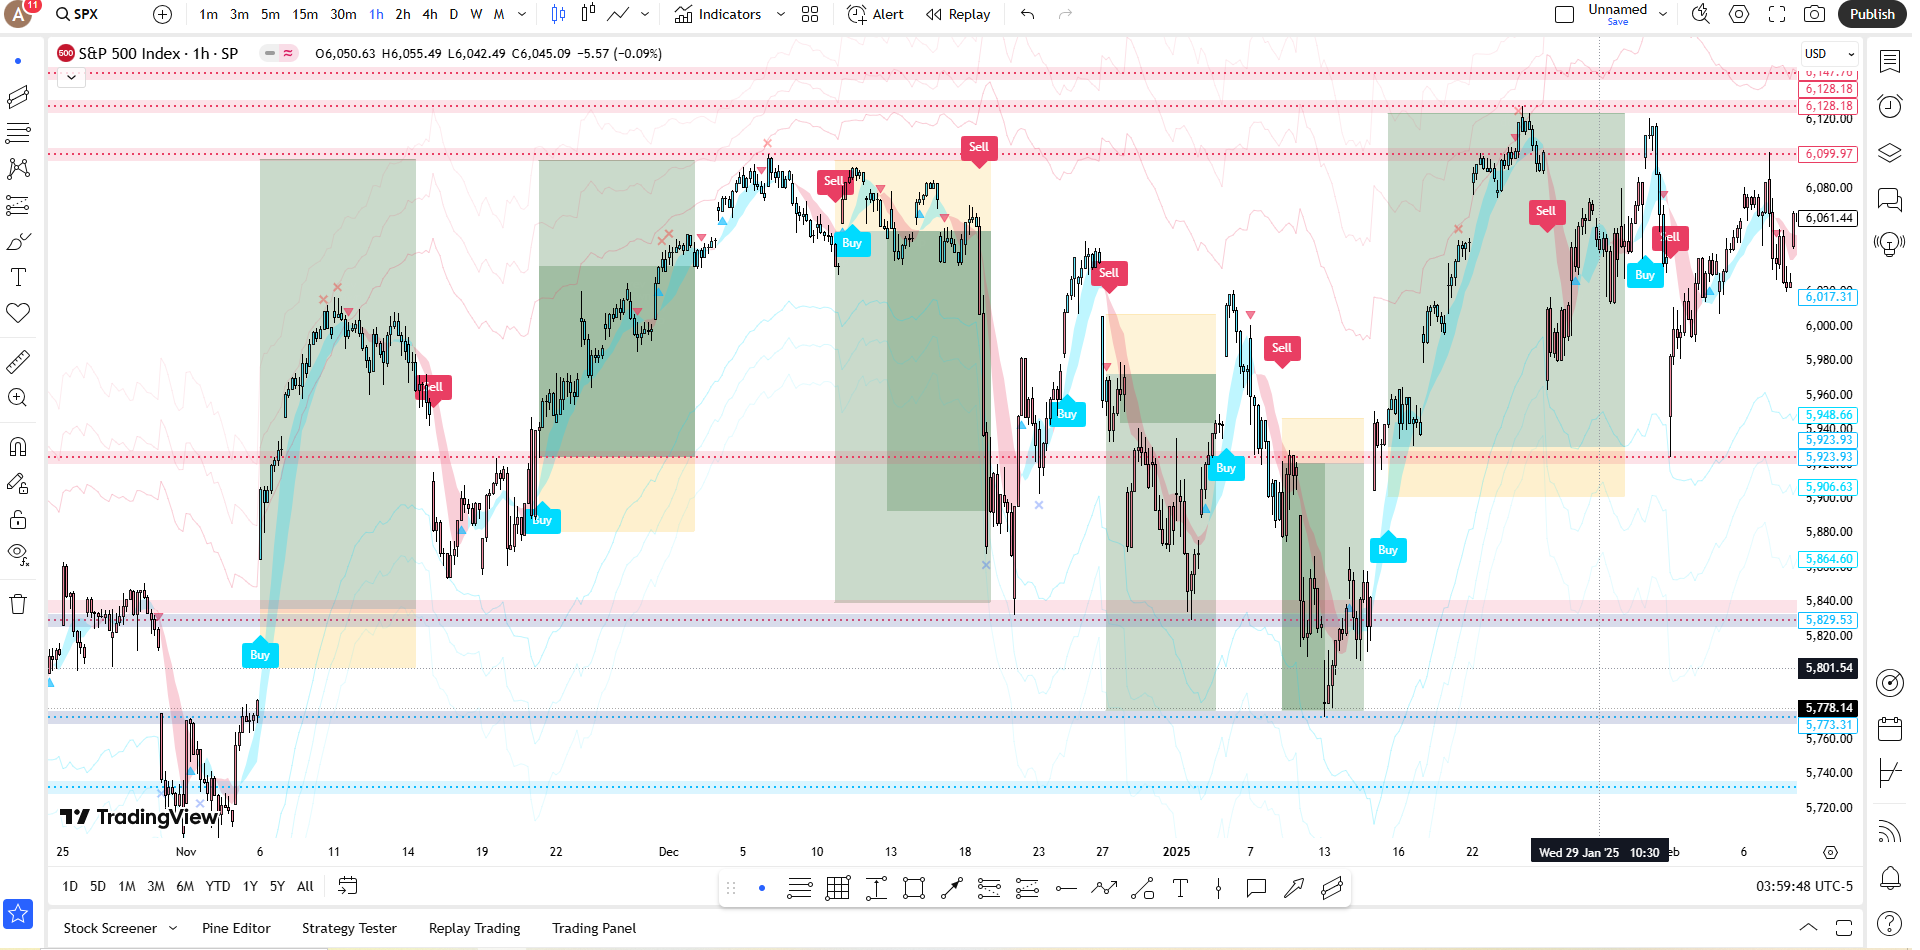
Task: Select the brush drawing tool
Action: 18,241
